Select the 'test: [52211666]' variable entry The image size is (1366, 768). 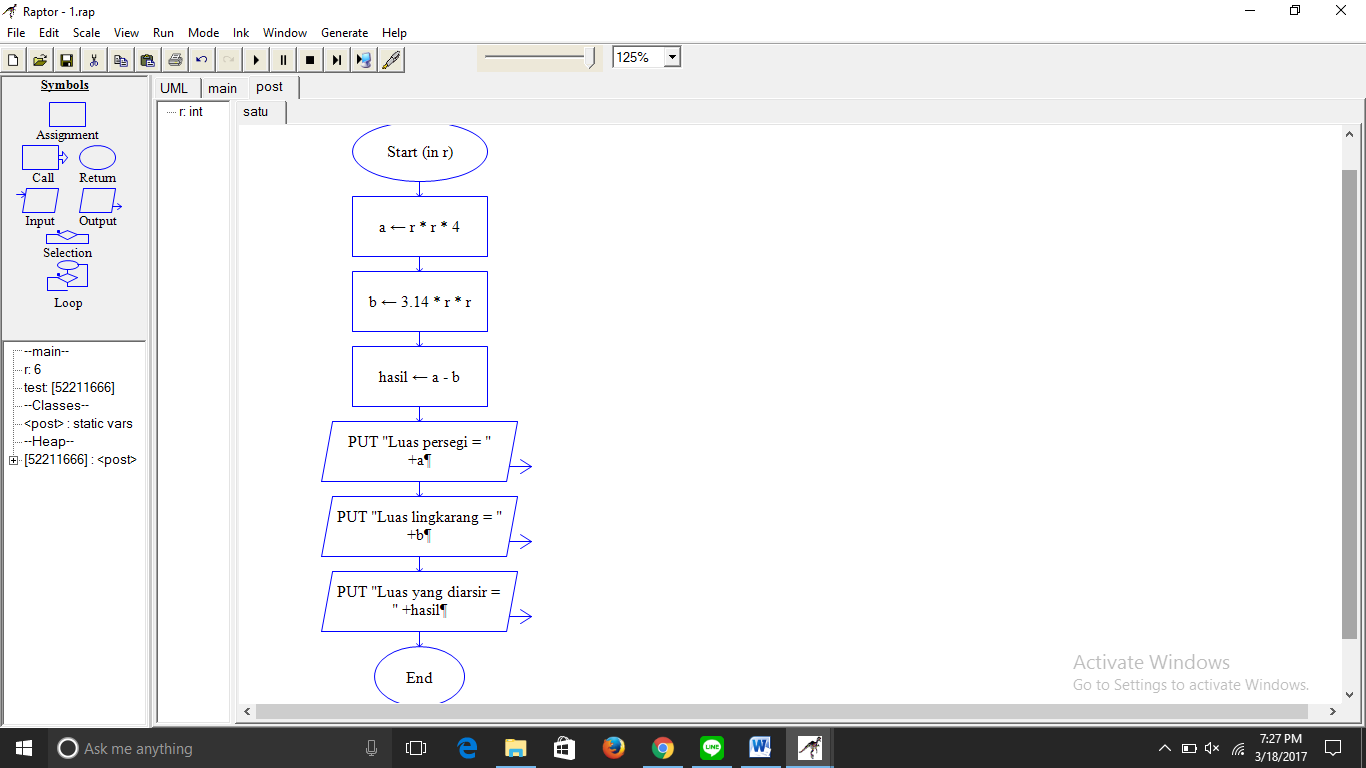click(x=69, y=388)
